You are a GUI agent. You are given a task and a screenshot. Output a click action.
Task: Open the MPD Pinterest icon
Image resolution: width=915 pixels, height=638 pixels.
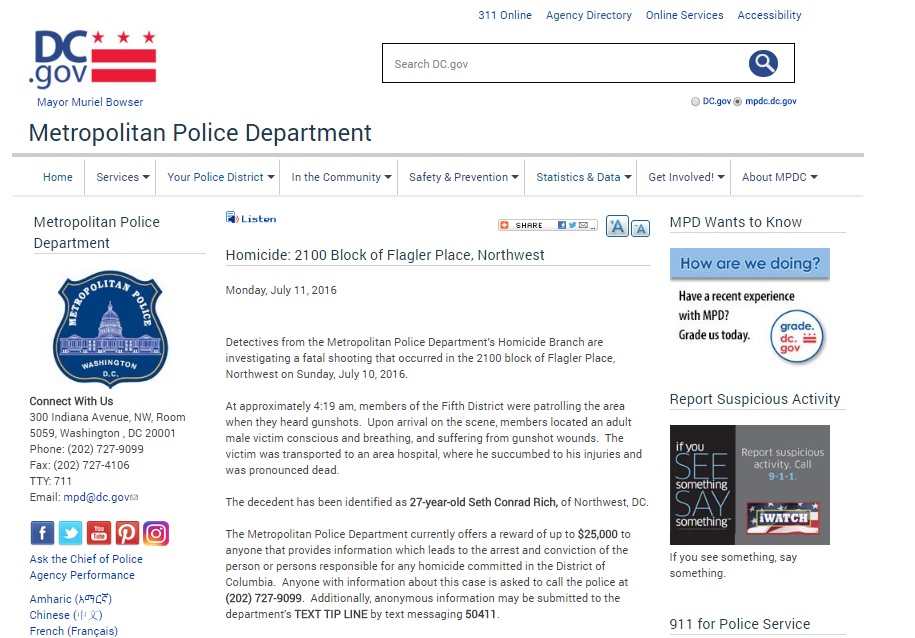pyautogui.click(x=127, y=533)
